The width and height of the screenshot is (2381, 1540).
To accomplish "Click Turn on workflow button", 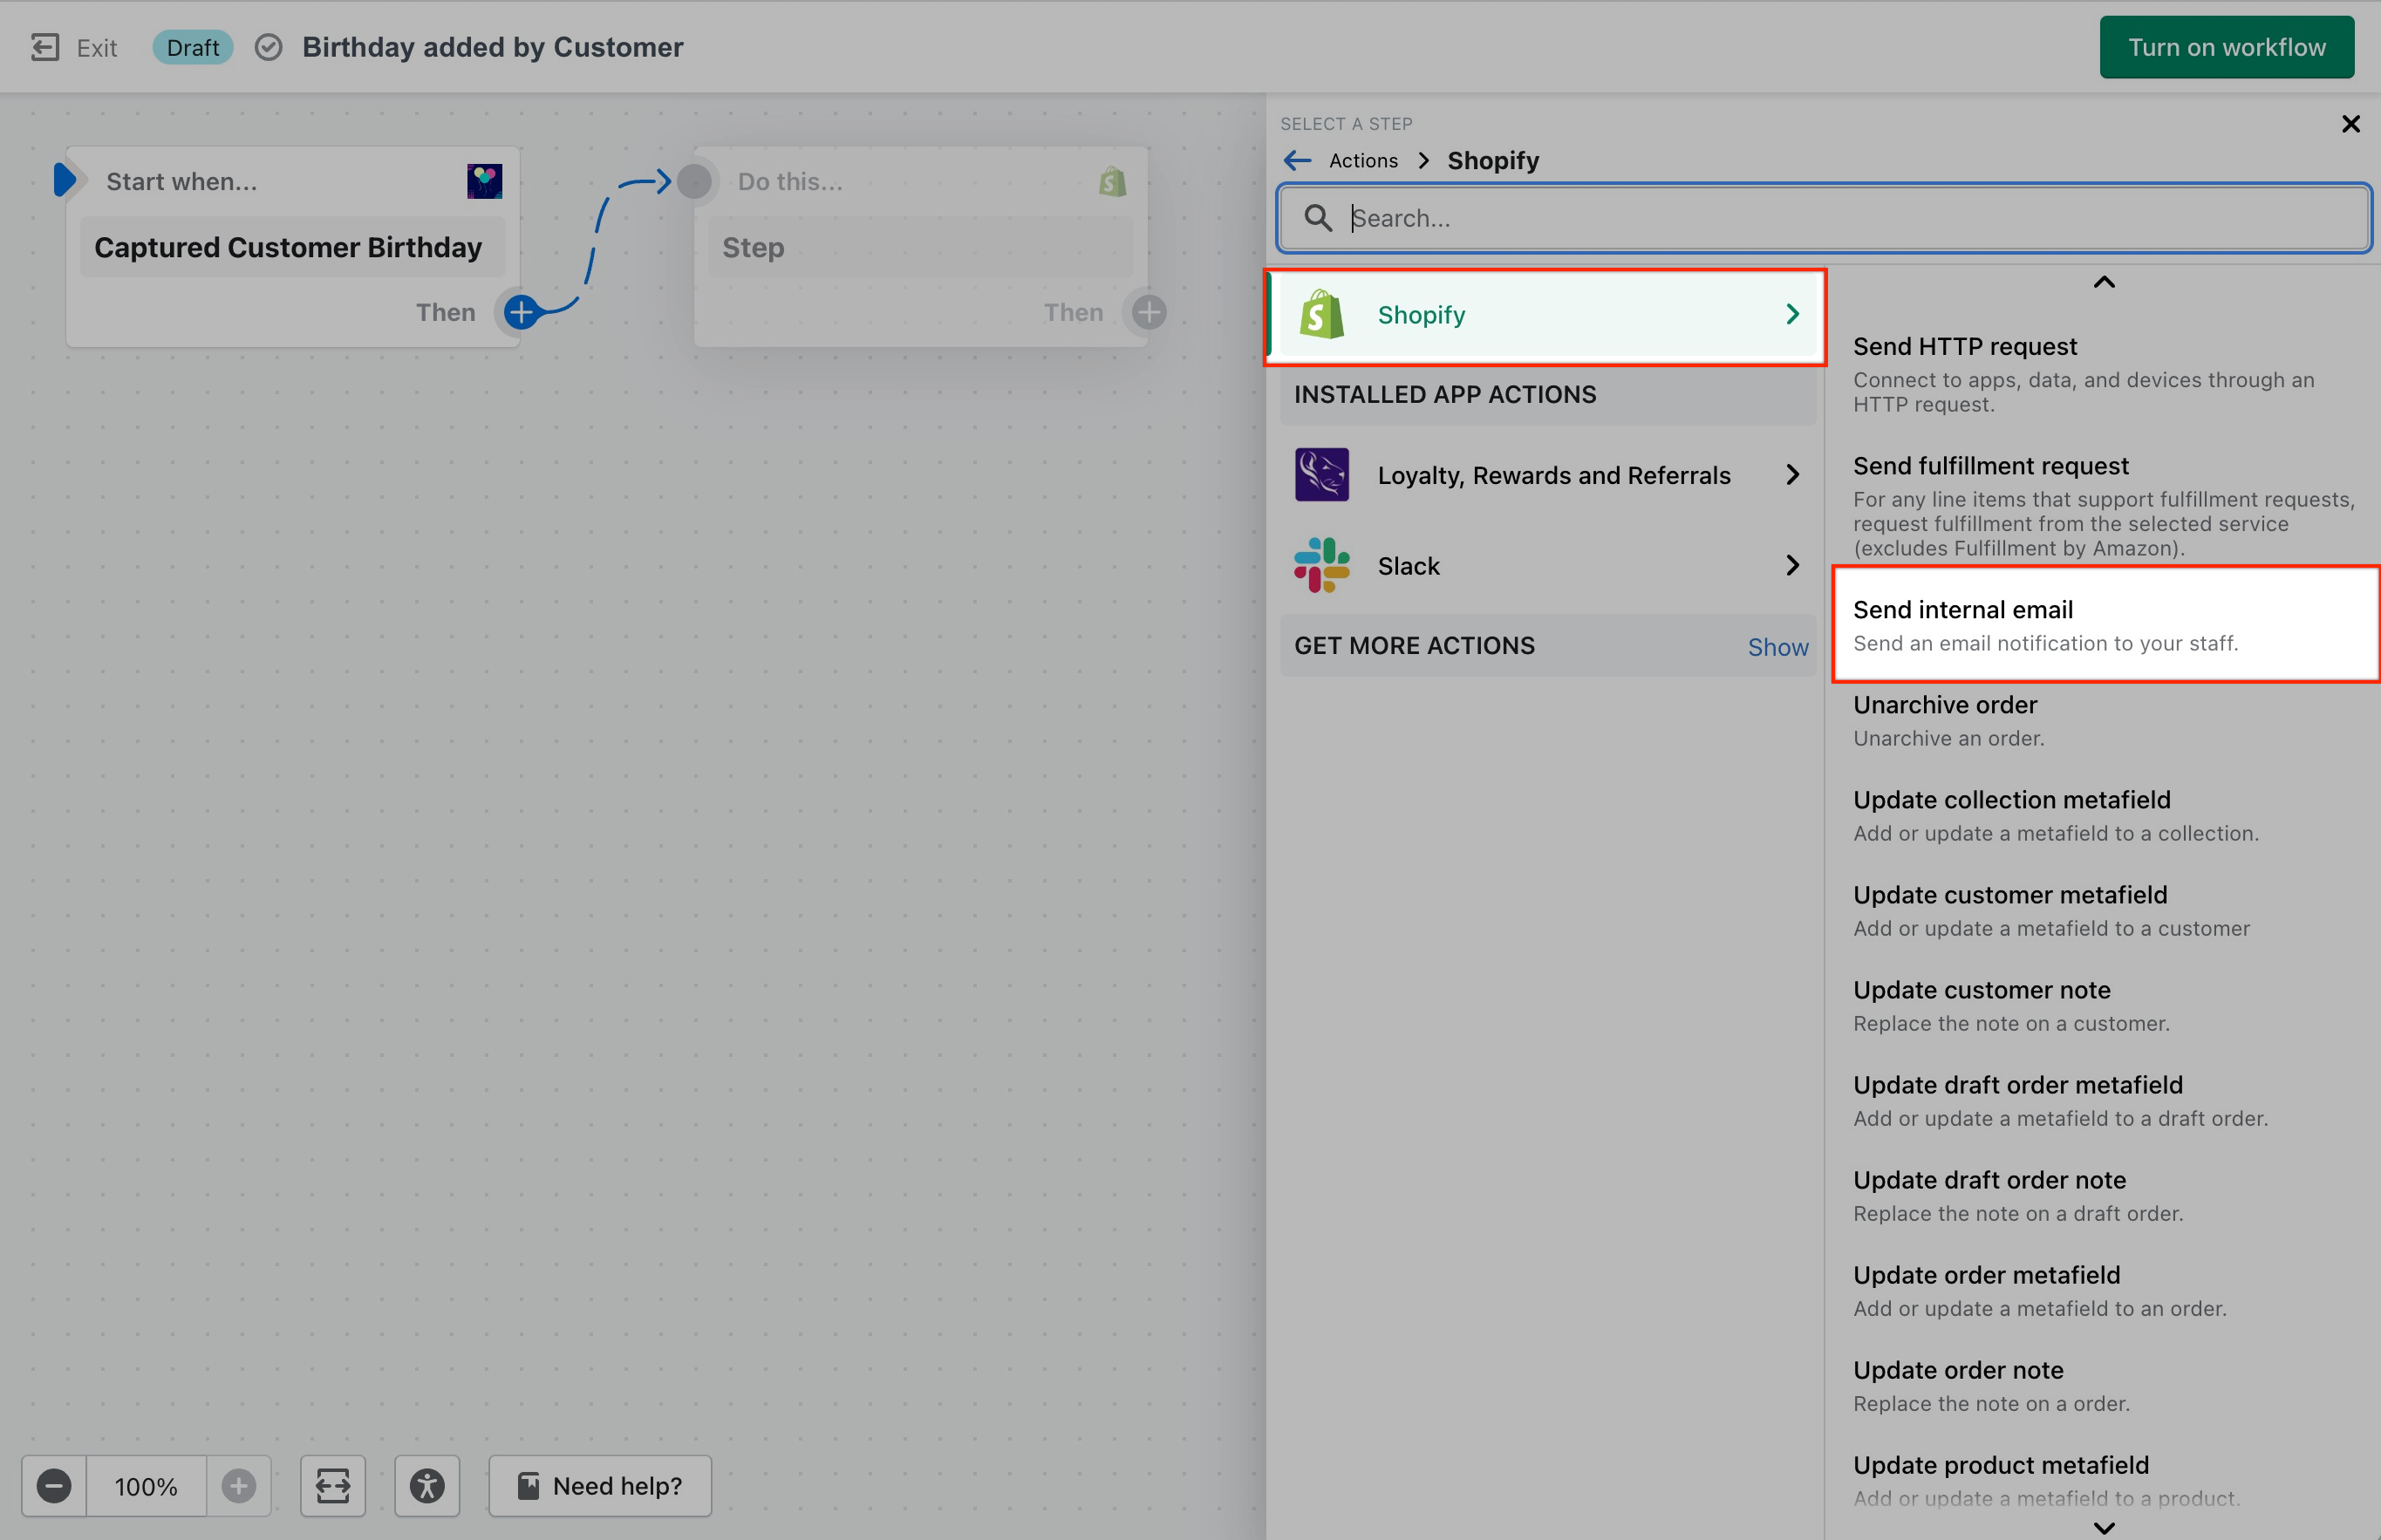I will point(2227,47).
